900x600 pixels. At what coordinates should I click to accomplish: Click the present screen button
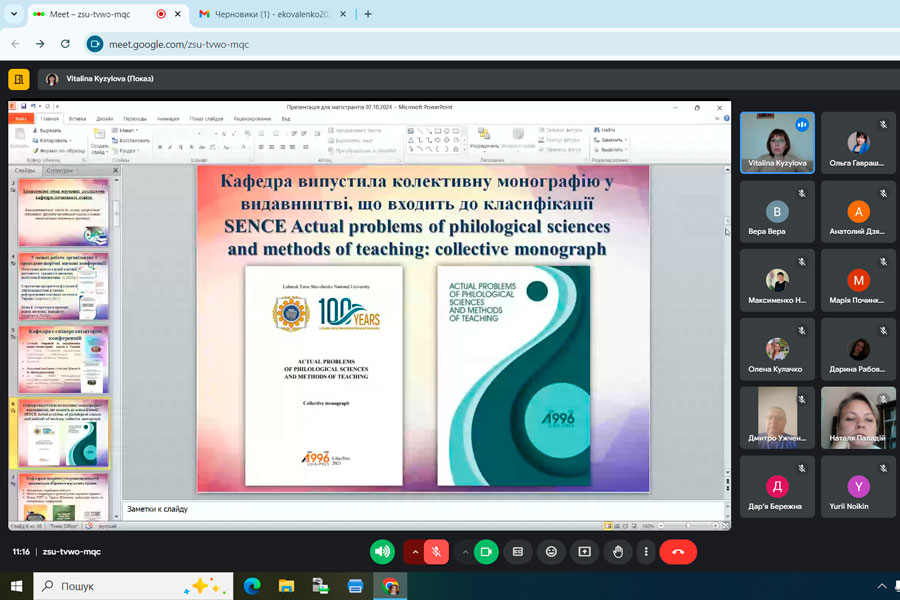(x=584, y=551)
